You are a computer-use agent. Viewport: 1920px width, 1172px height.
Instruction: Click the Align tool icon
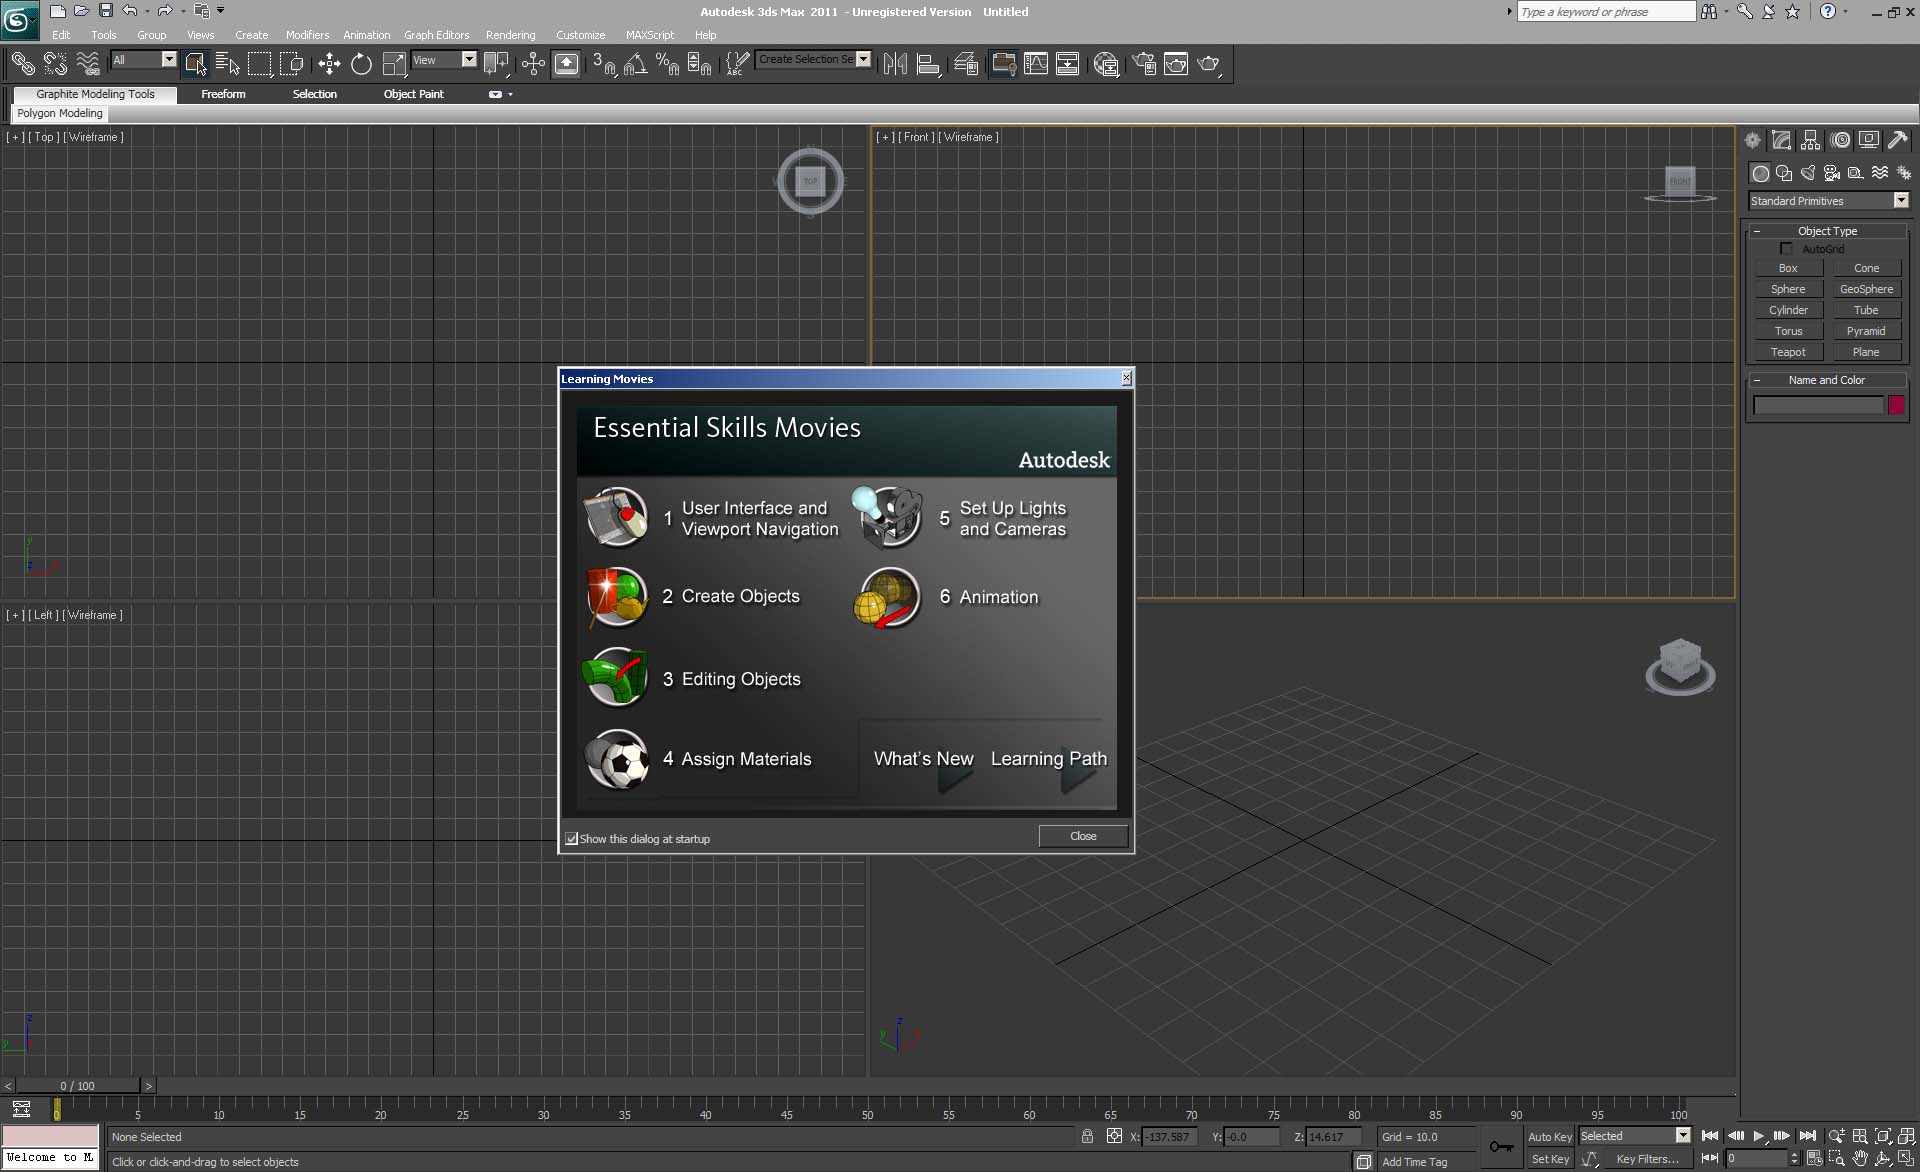[927, 64]
